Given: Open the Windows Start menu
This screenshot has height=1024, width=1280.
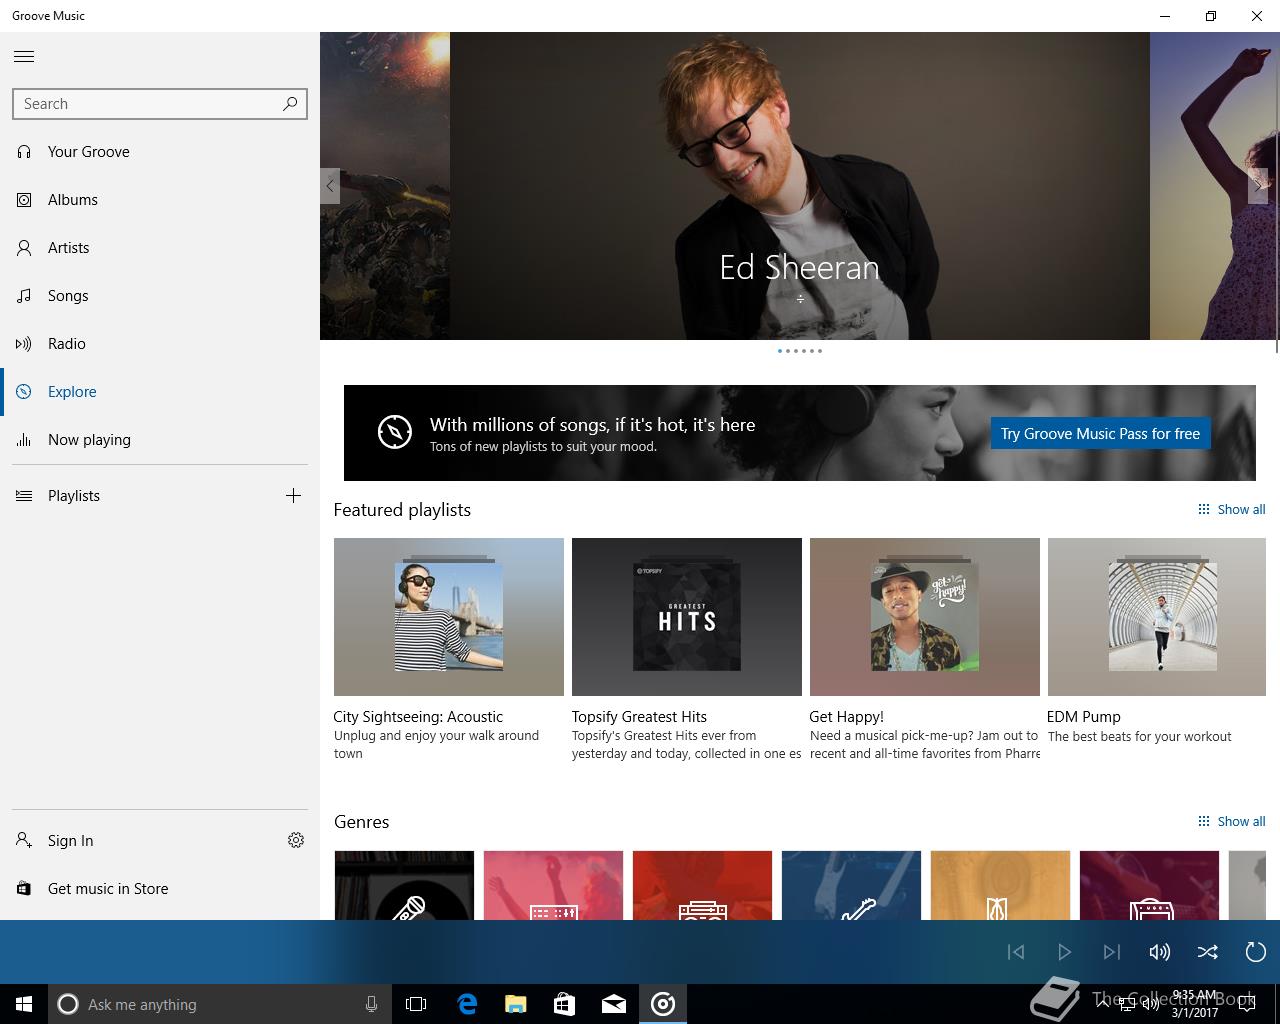Looking at the screenshot, I should (24, 1004).
